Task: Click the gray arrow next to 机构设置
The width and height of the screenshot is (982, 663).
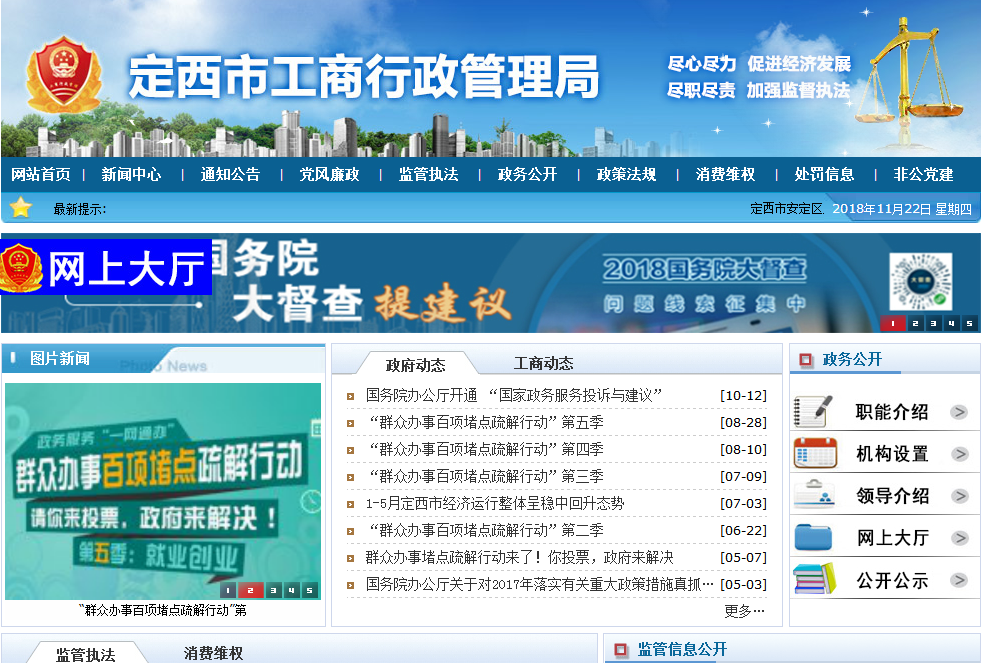Action: (x=959, y=454)
